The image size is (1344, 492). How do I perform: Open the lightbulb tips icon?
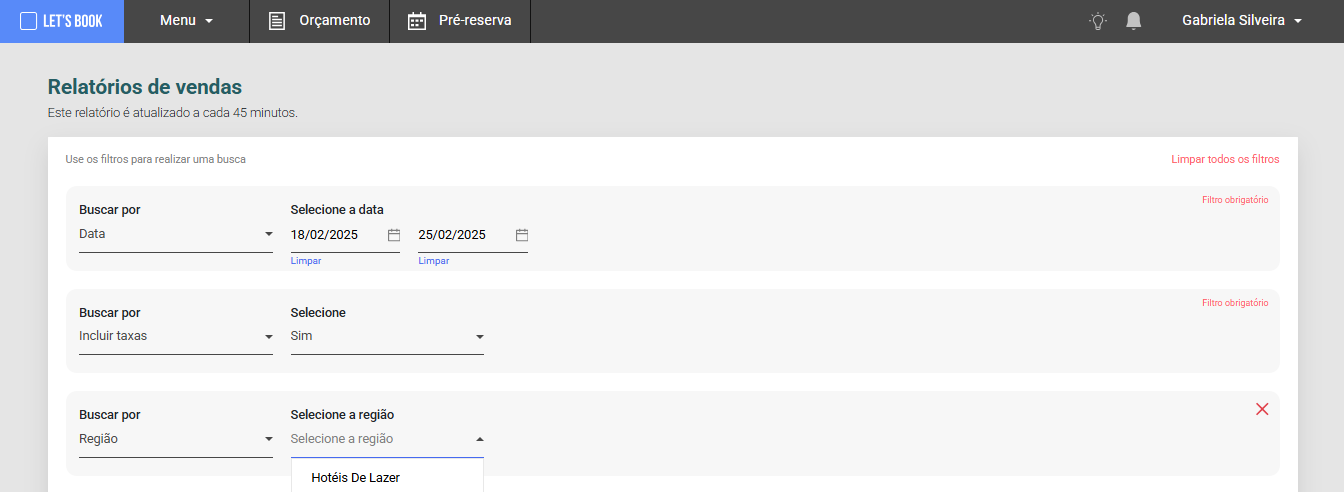pyautogui.click(x=1098, y=21)
